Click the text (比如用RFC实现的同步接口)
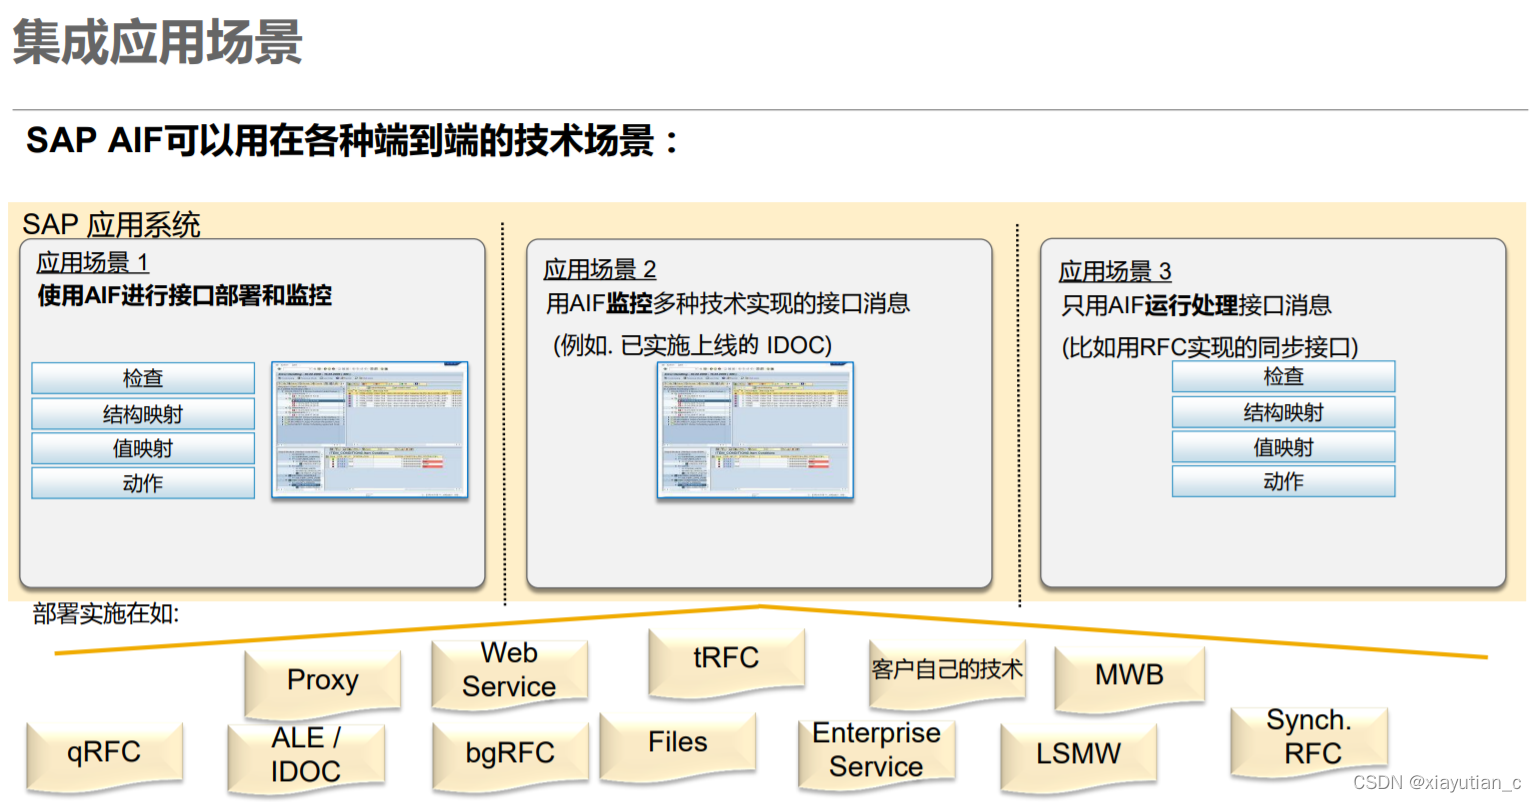Viewport: 1536px width, 802px height. (1210, 347)
